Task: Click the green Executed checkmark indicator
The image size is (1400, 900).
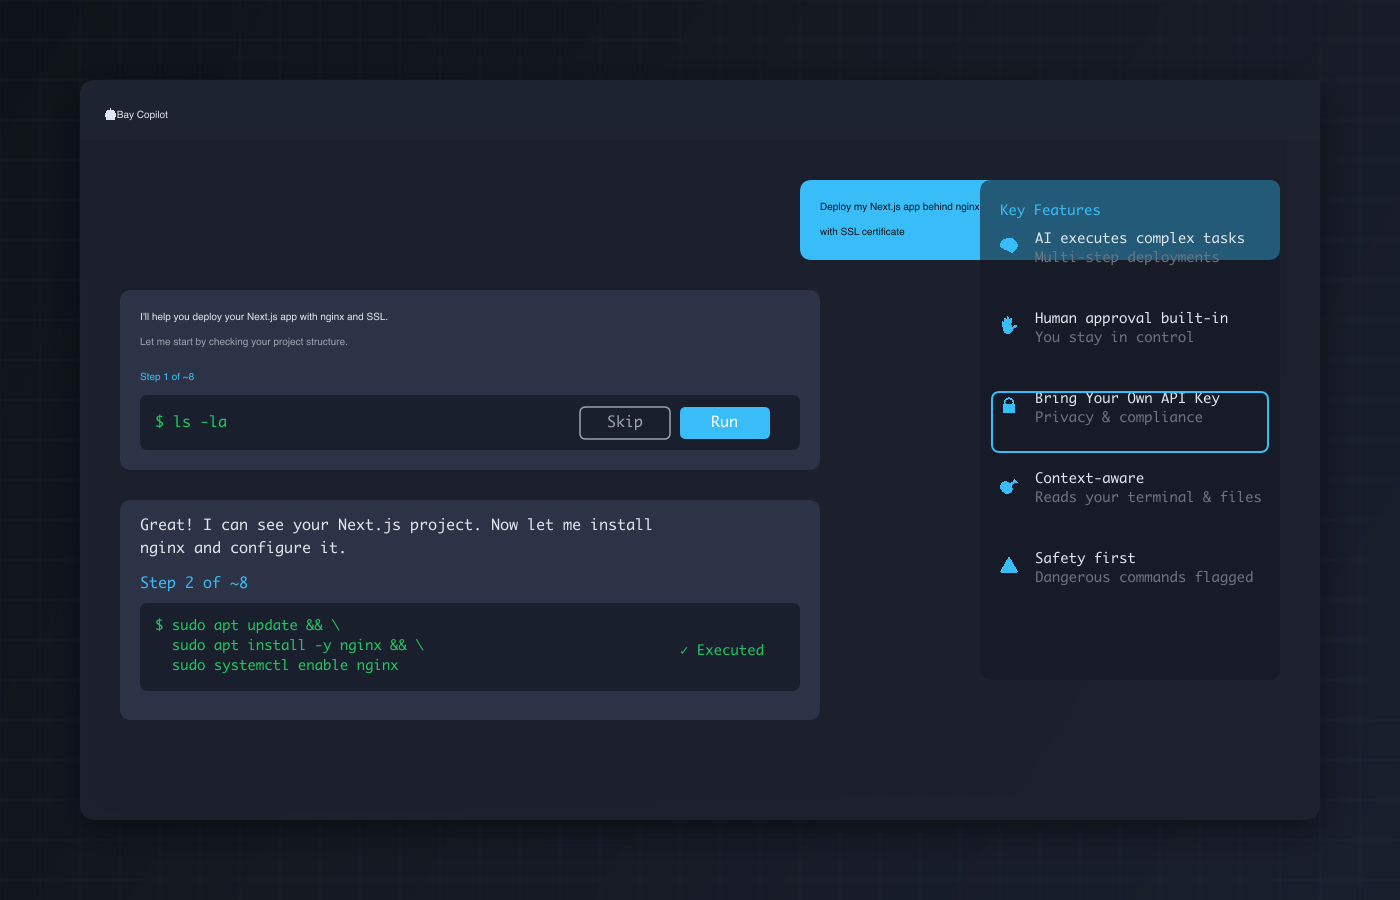Action: [722, 649]
